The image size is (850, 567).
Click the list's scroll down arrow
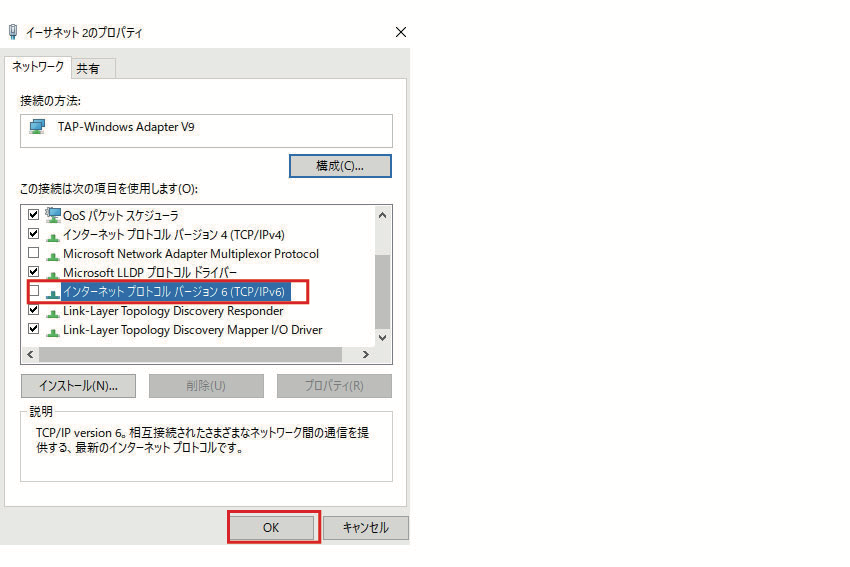tap(382, 338)
